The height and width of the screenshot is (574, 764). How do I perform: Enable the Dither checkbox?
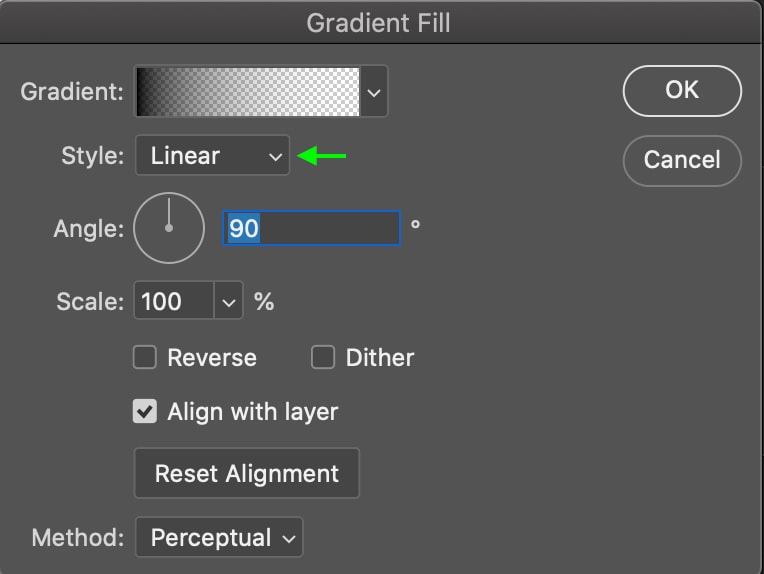point(323,358)
